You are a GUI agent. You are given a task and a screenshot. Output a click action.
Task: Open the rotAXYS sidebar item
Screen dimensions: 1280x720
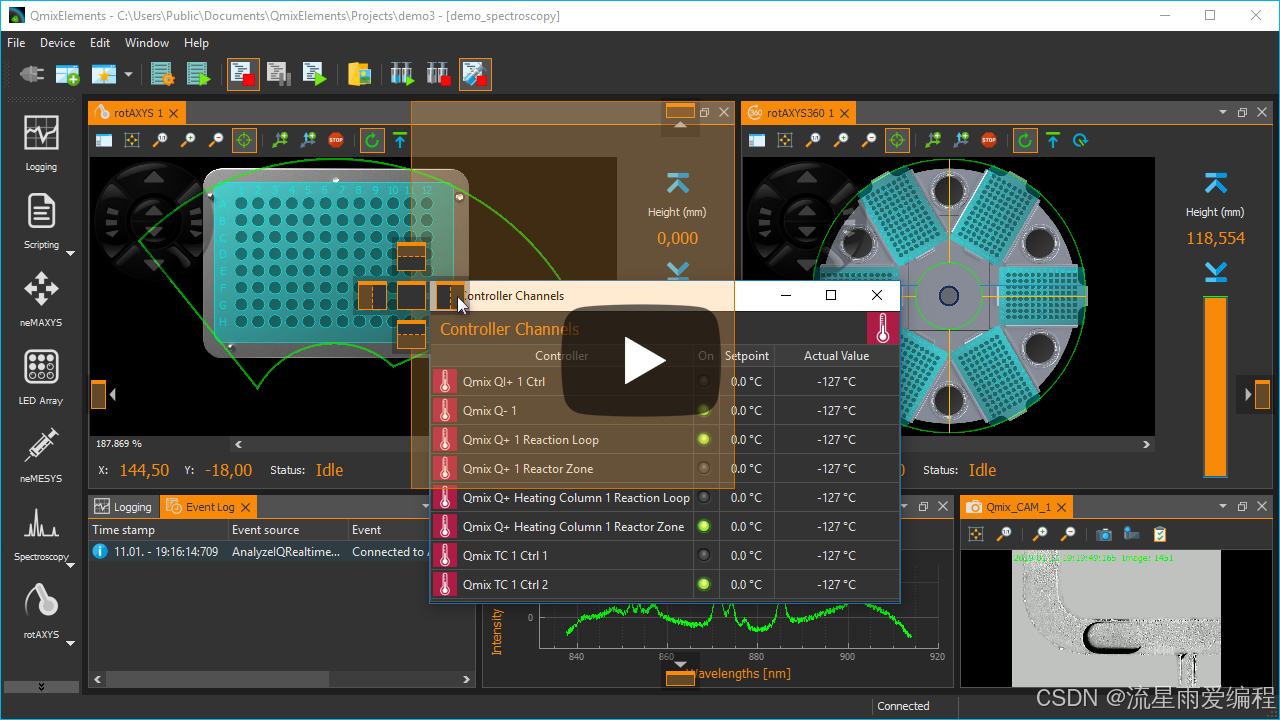41,611
